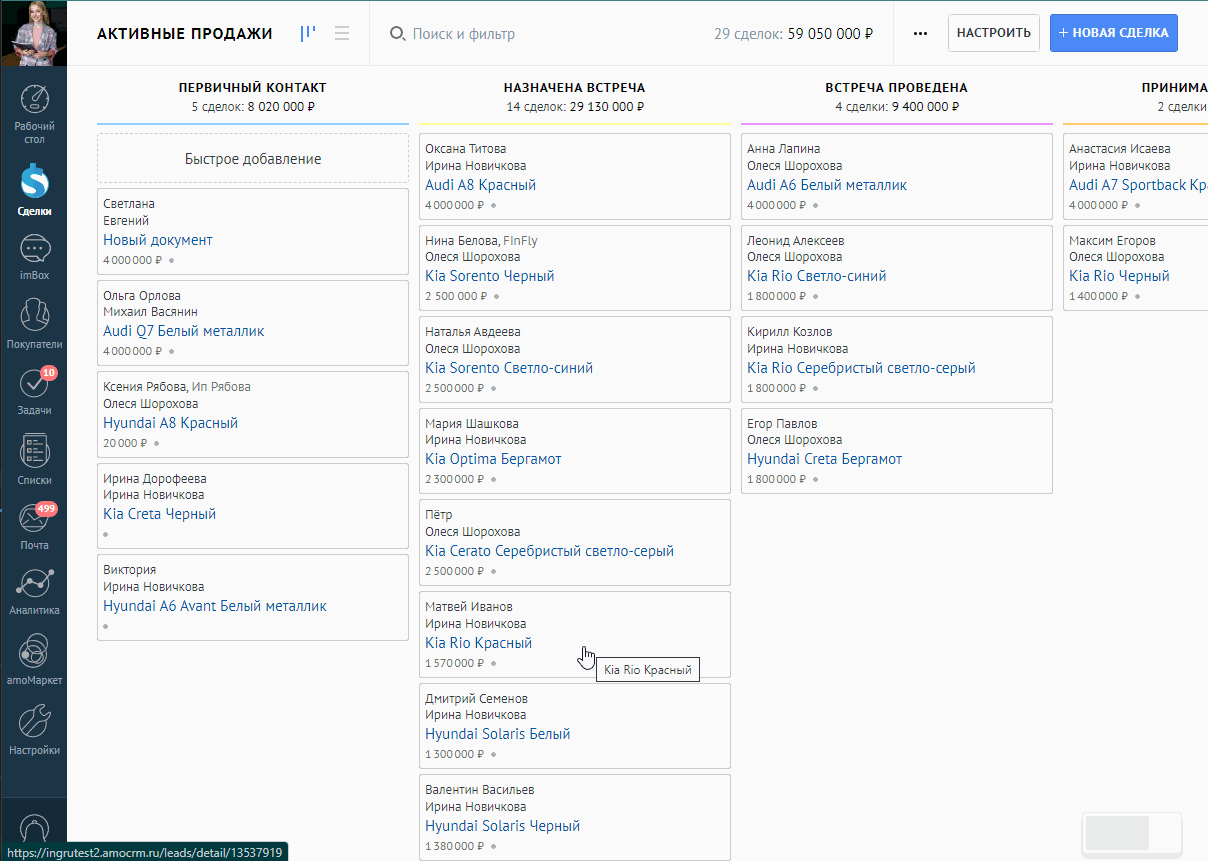Focus the Поиск и фильтр field
1208x861 pixels.
point(463,34)
